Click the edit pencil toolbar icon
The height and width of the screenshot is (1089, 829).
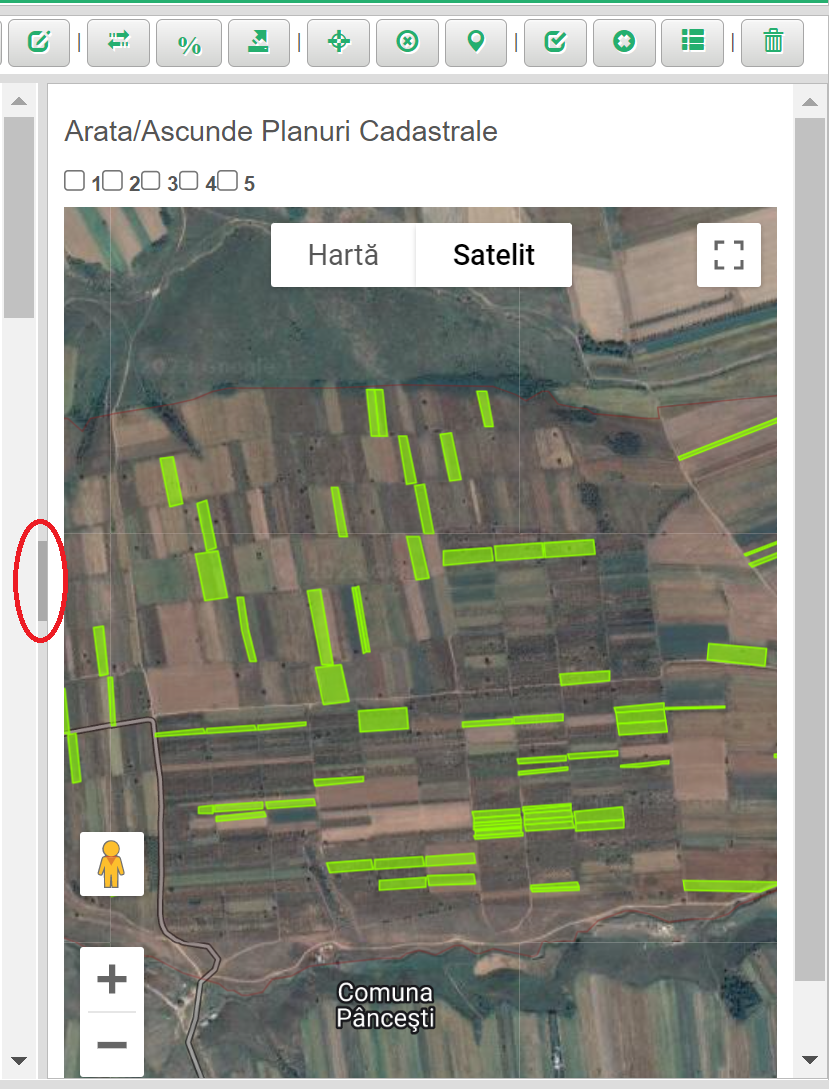38,42
